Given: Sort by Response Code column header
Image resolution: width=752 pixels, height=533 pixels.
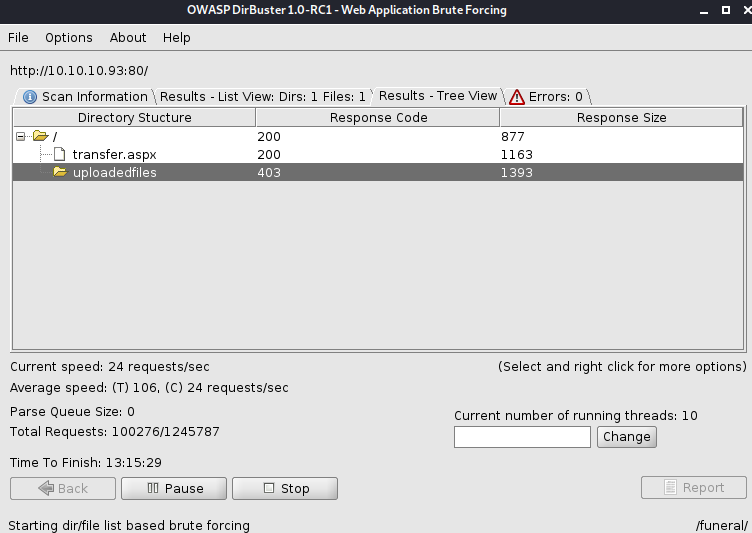Looking at the screenshot, I should (378, 118).
